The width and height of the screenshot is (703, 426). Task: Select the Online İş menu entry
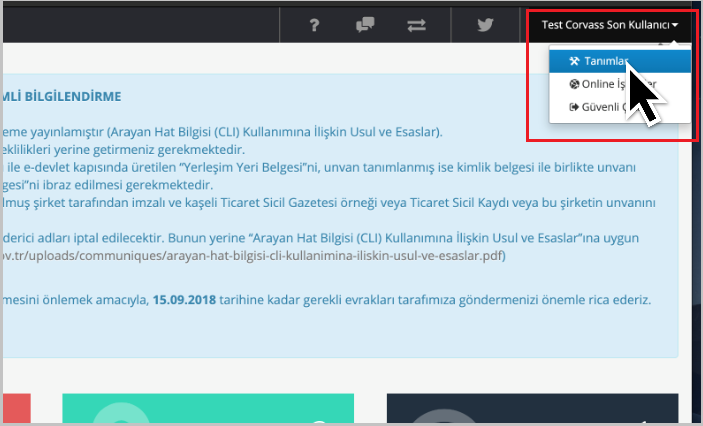click(620, 84)
